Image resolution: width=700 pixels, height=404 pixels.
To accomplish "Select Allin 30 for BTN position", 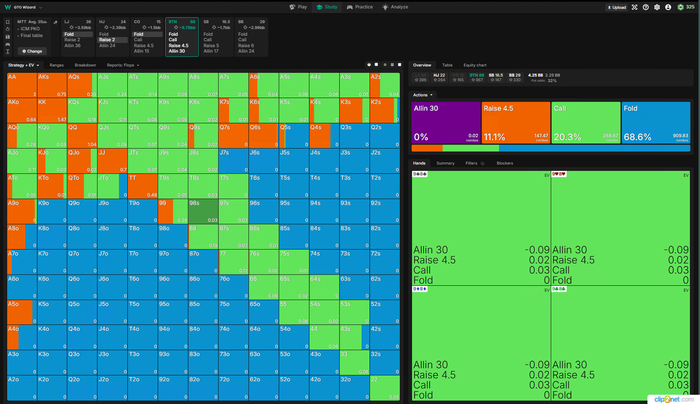I will tap(179, 51).
